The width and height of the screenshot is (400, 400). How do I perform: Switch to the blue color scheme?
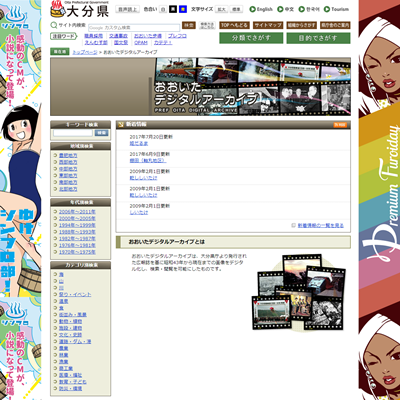pyautogui.click(x=183, y=9)
